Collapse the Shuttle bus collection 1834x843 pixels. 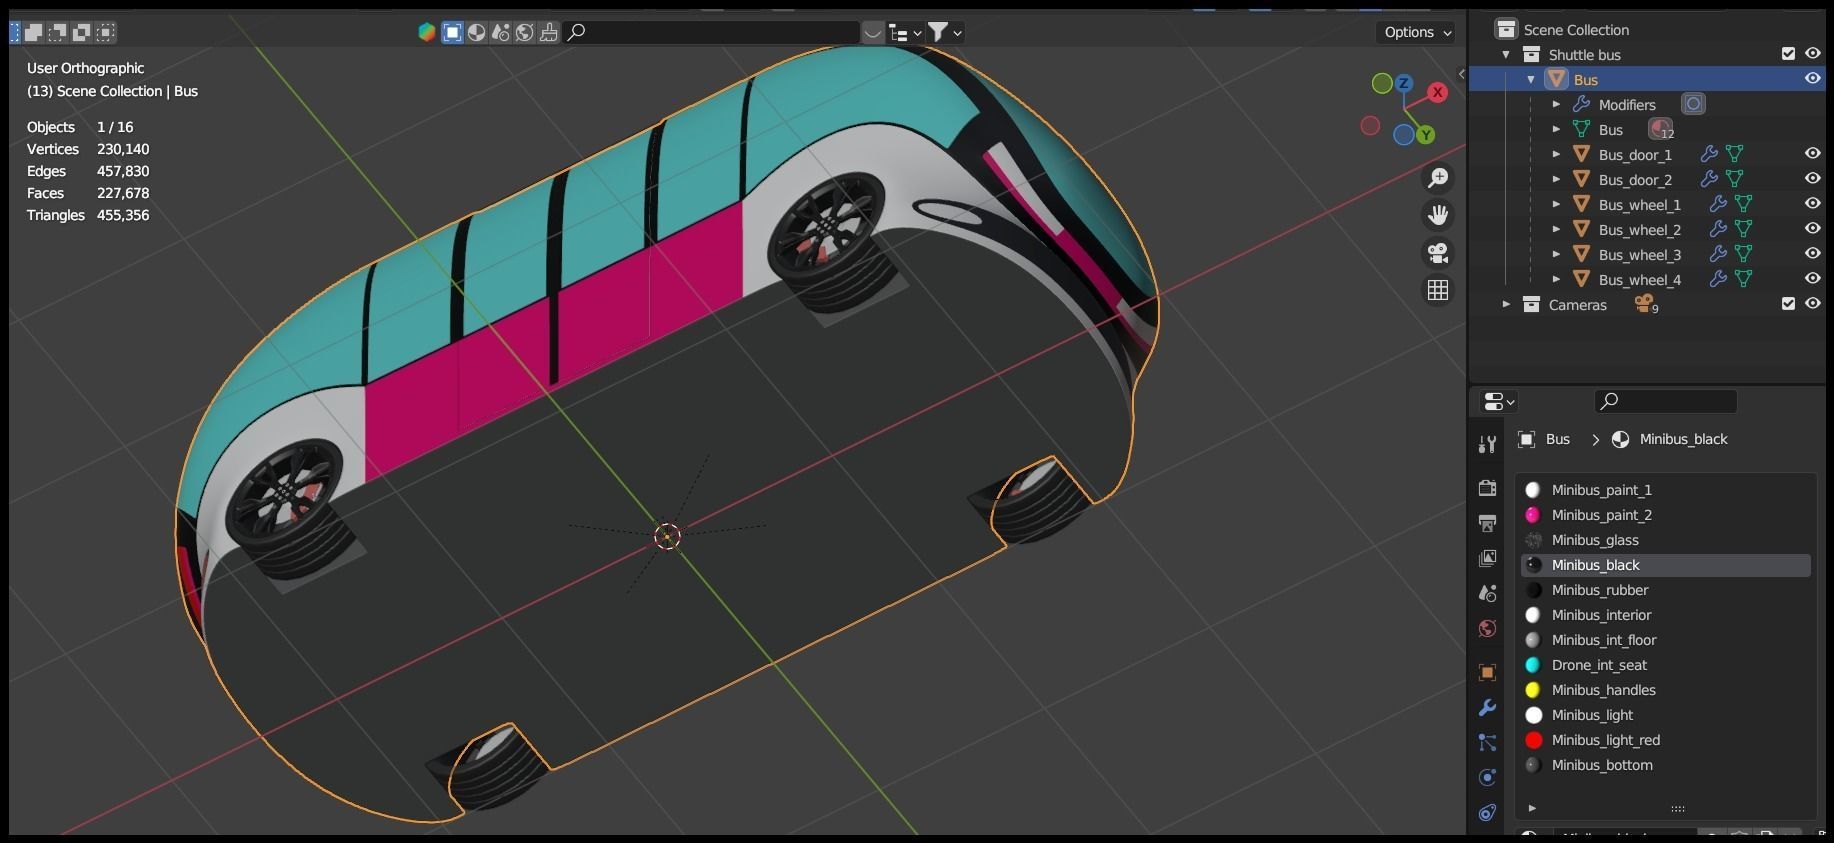click(1506, 54)
